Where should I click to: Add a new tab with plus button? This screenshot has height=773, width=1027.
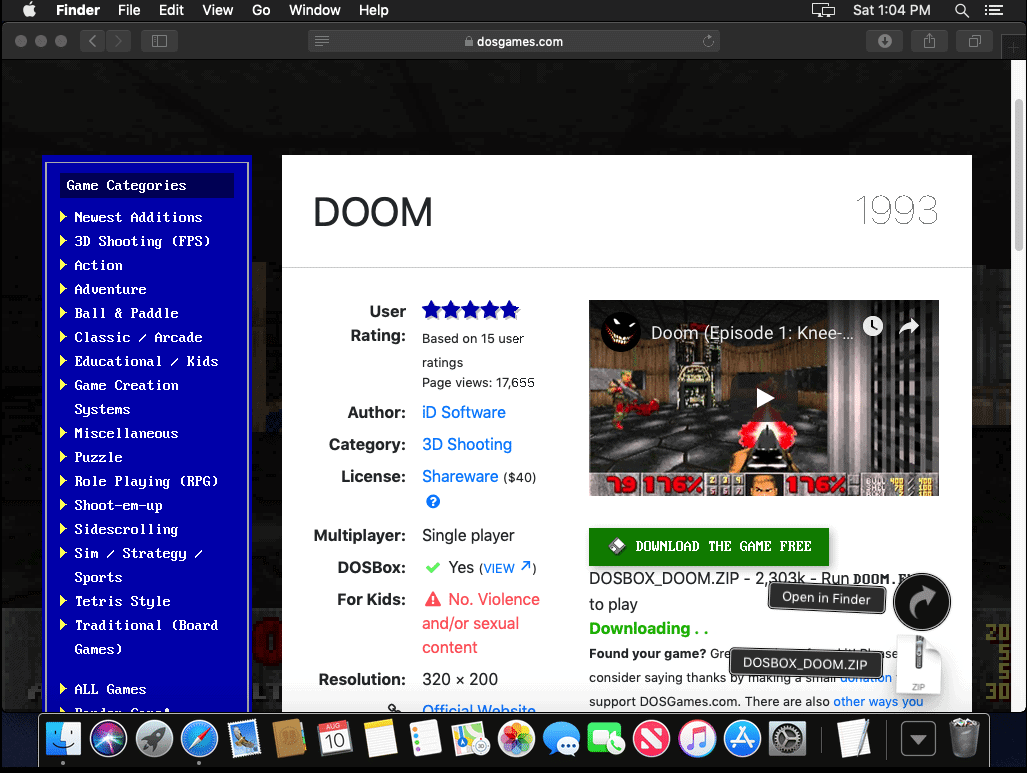point(1014,47)
